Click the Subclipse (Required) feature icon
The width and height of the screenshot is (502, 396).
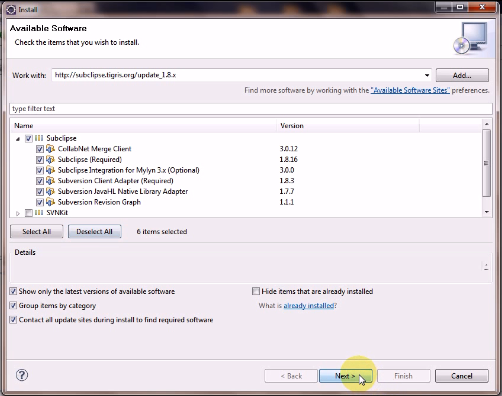[50, 159]
